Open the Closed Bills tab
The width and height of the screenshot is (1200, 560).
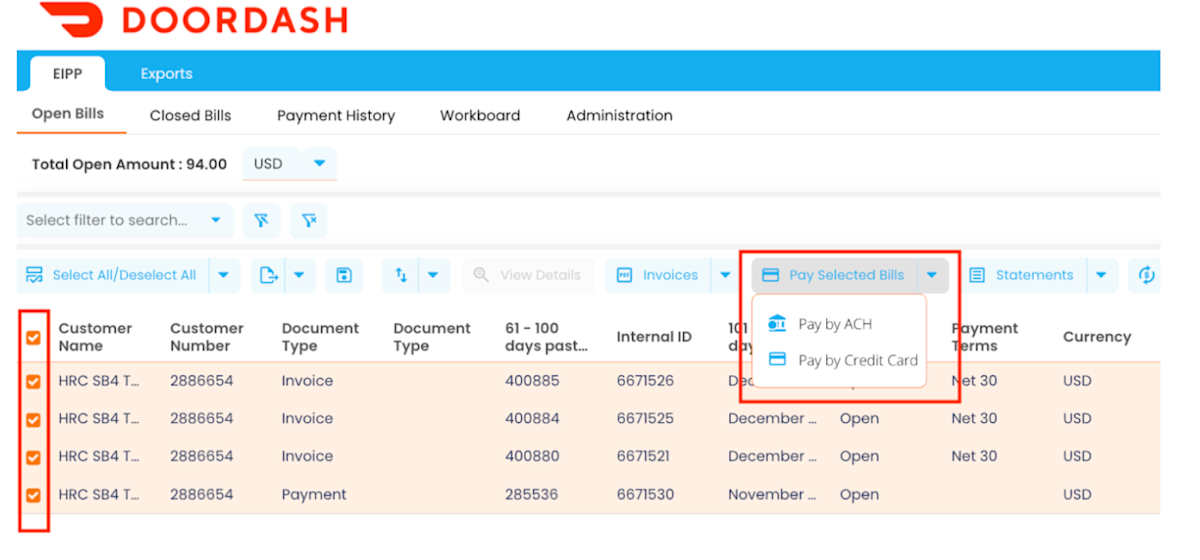[190, 115]
